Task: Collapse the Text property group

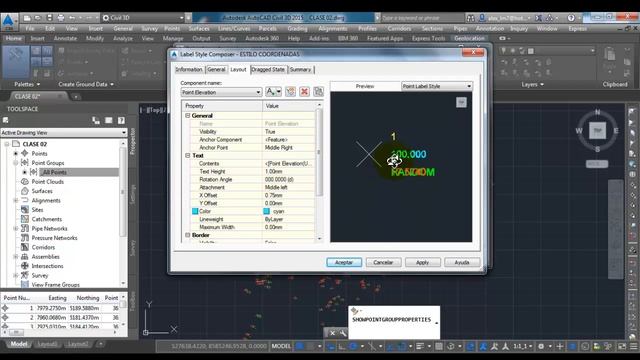Action: click(x=188, y=156)
